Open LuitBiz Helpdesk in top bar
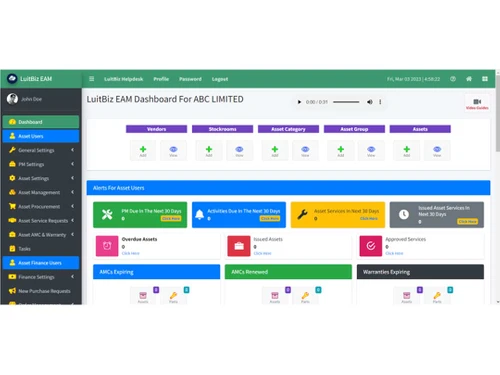This screenshot has width=500, height=375. pos(123,79)
